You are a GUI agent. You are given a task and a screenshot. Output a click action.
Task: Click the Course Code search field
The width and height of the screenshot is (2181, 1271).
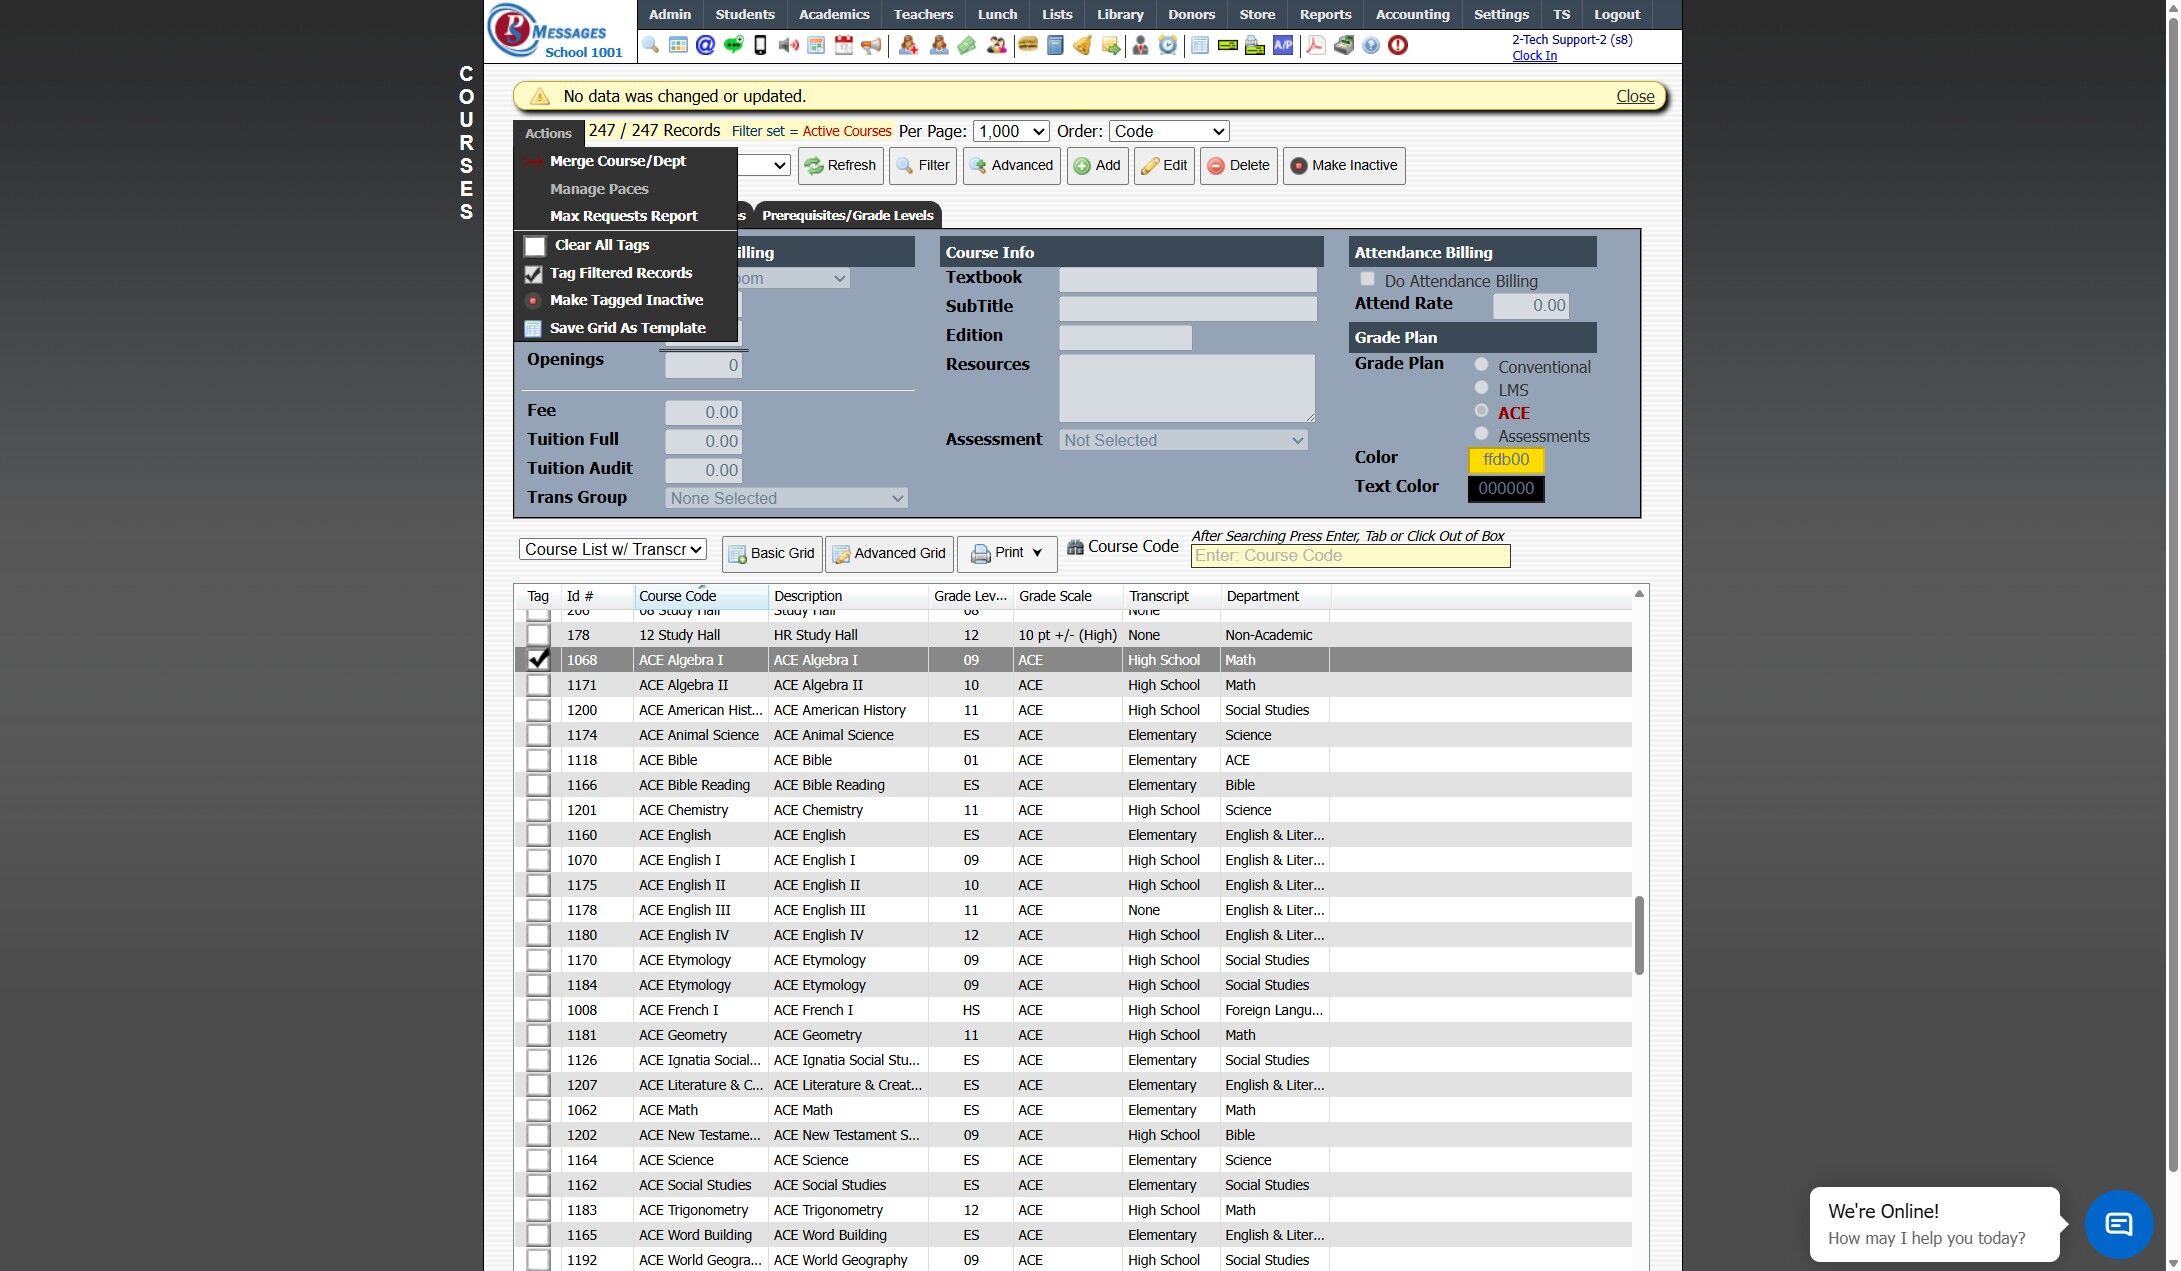(x=1350, y=556)
